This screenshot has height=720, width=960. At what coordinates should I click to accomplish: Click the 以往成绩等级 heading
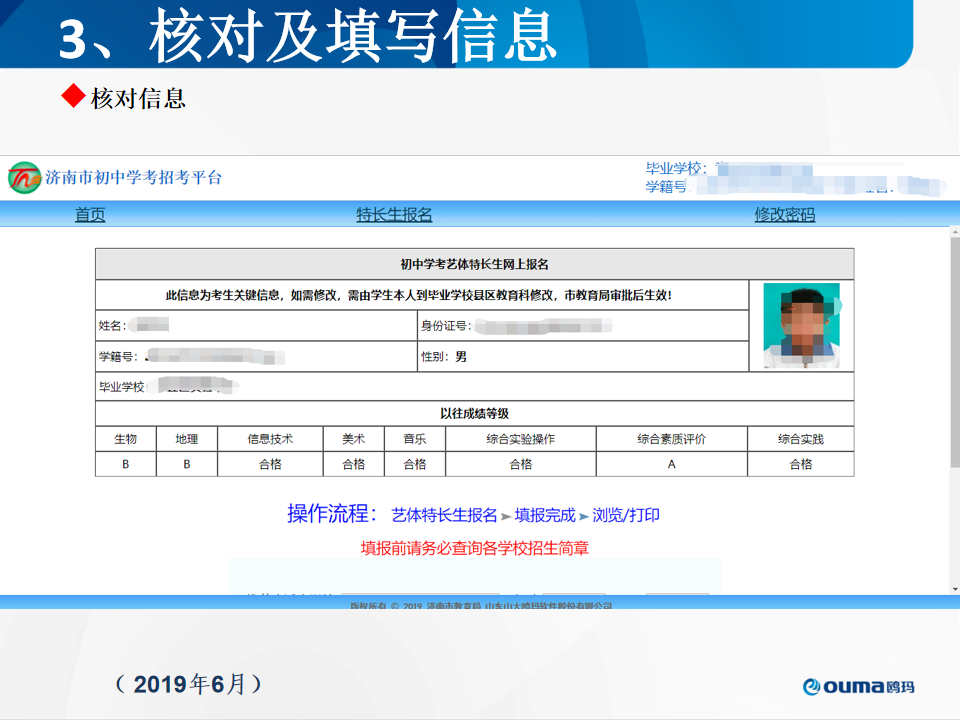(474, 413)
